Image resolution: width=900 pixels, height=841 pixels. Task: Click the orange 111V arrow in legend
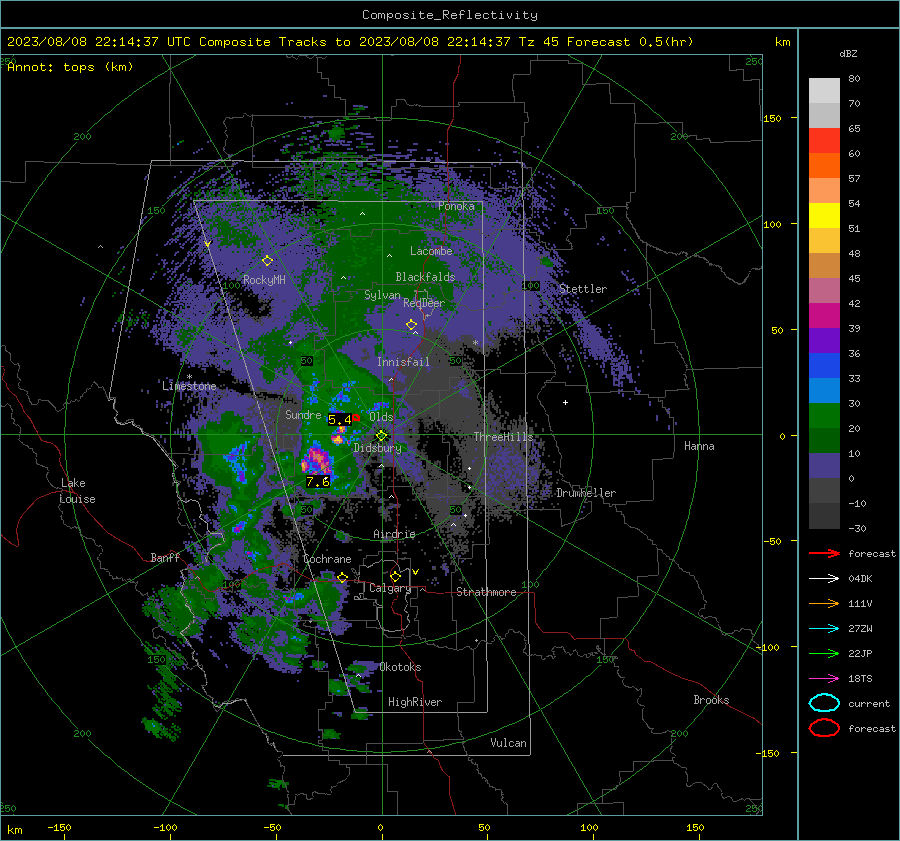coord(824,603)
